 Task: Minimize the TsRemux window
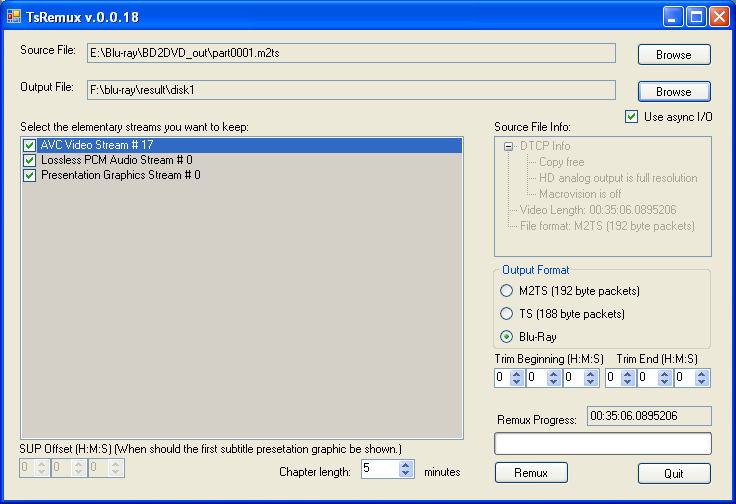pyautogui.click(x=673, y=17)
